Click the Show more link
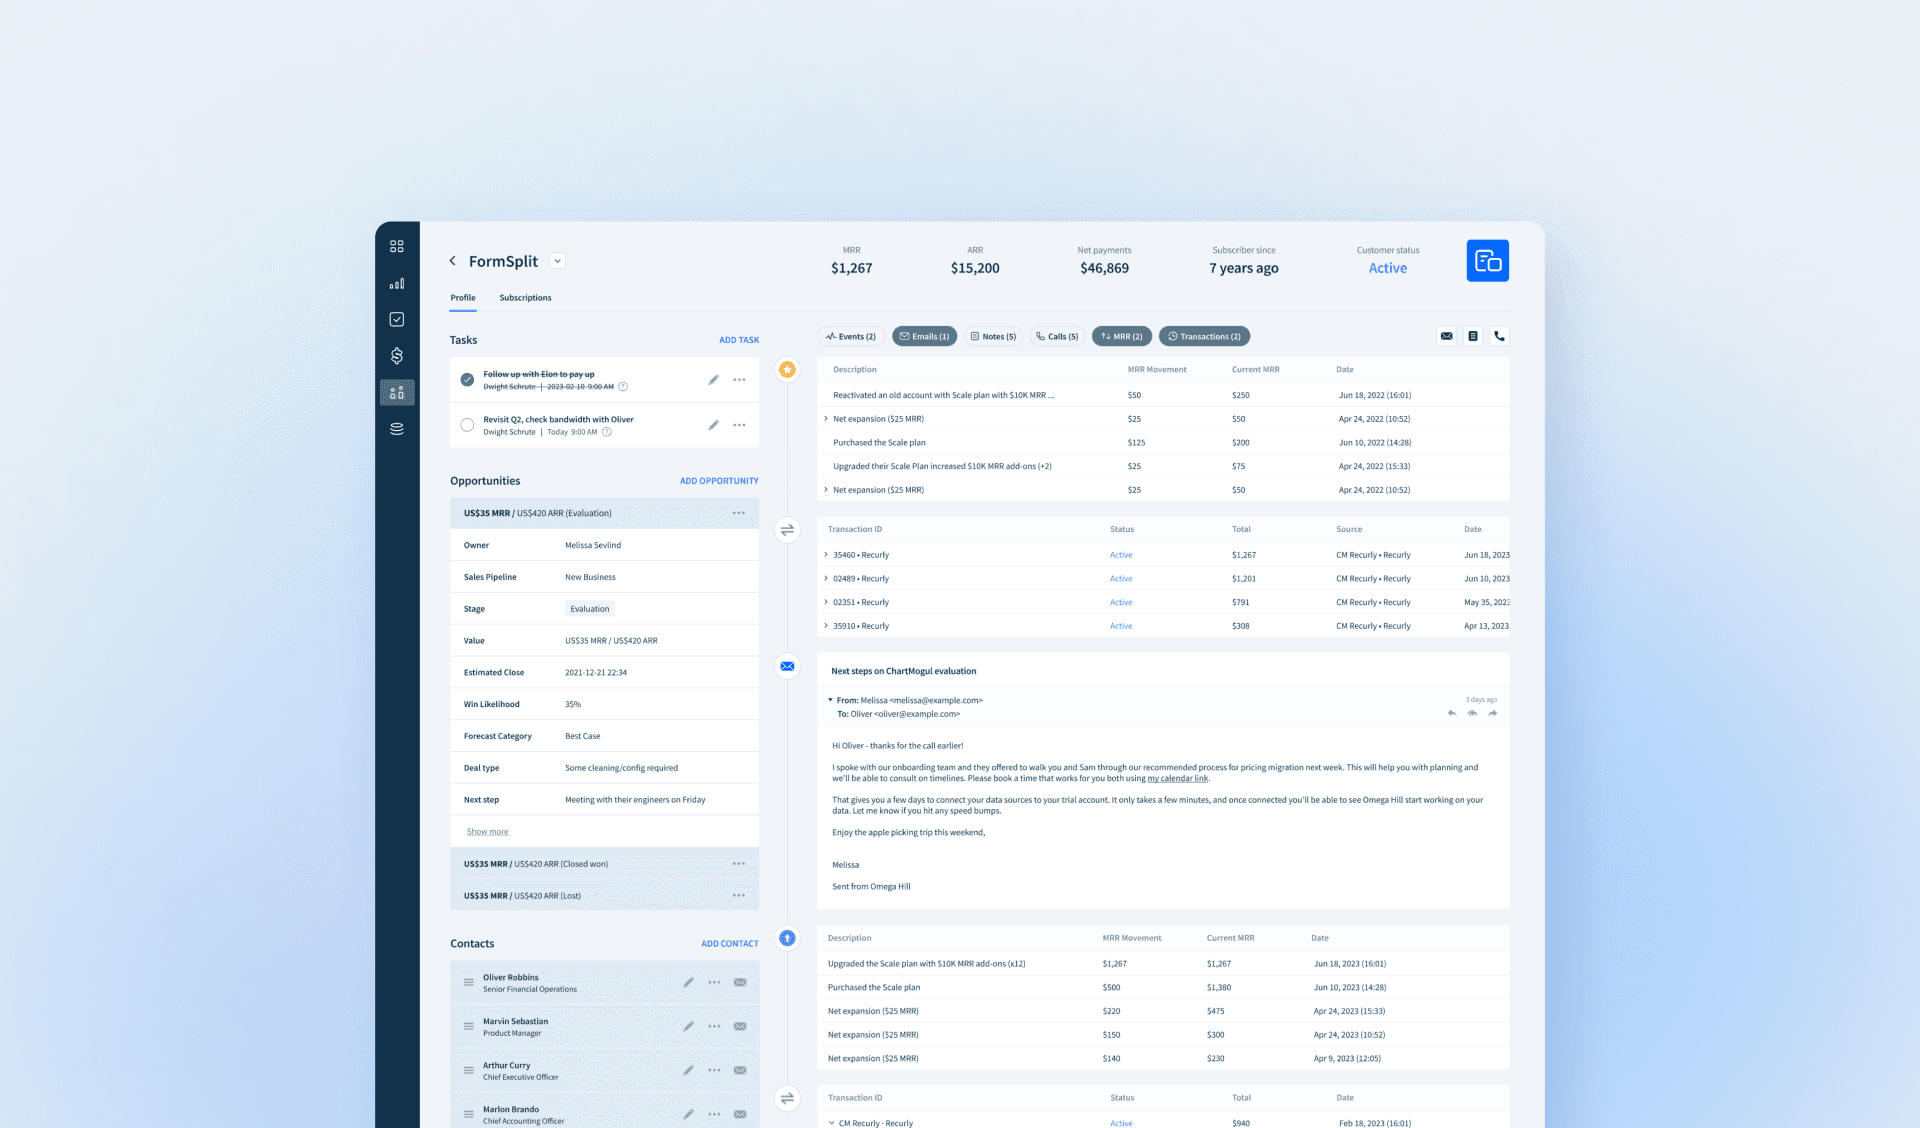This screenshot has height=1128, width=1920. tap(487, 832)
